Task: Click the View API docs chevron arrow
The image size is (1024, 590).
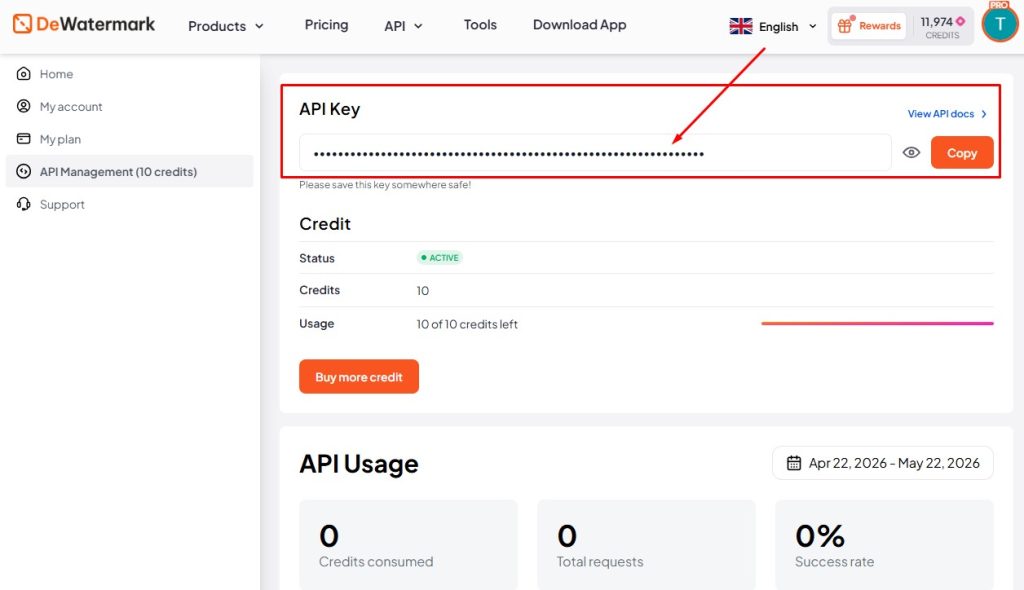Action: 984,114
